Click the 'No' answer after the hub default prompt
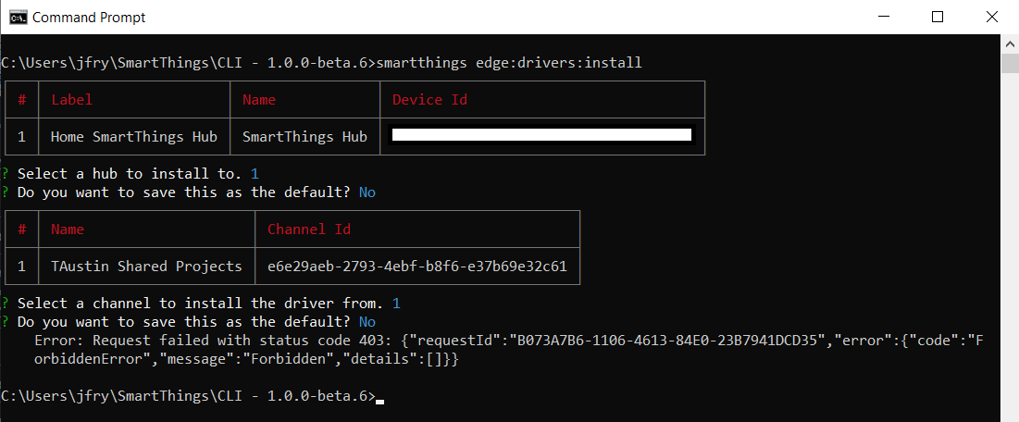1019x422 pixels. 367,192
